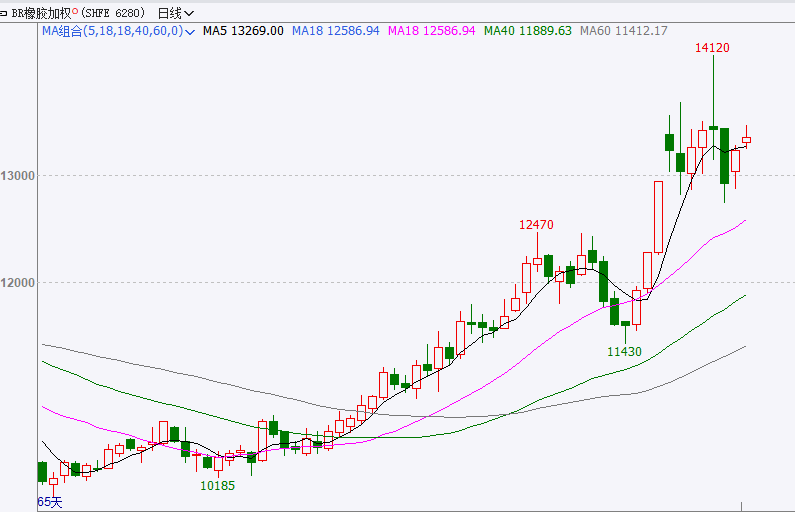795x512 pixels.
Task: Select the magenta MA18 12586.94 legend label
Action: click(431, 31)
